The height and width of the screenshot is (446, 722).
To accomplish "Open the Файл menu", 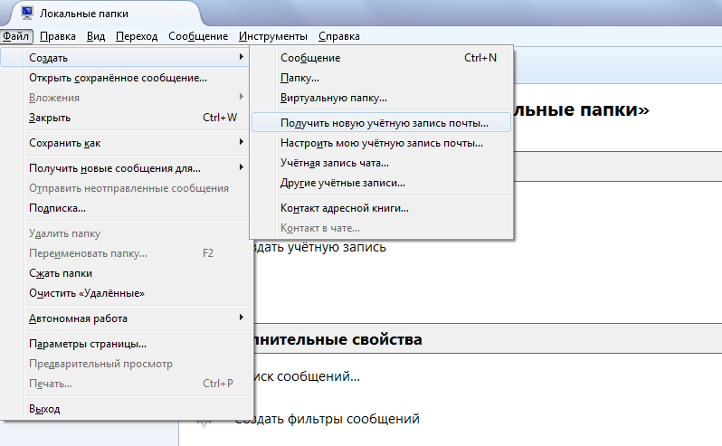I will pos(16,36).
